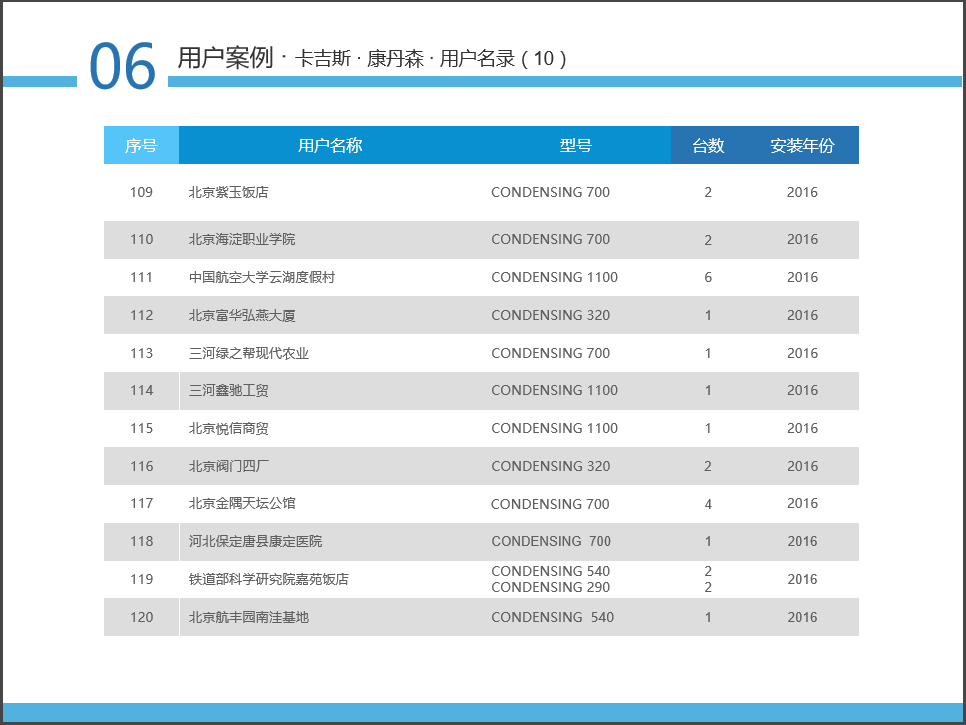Select row number 115

coord(141,428)
